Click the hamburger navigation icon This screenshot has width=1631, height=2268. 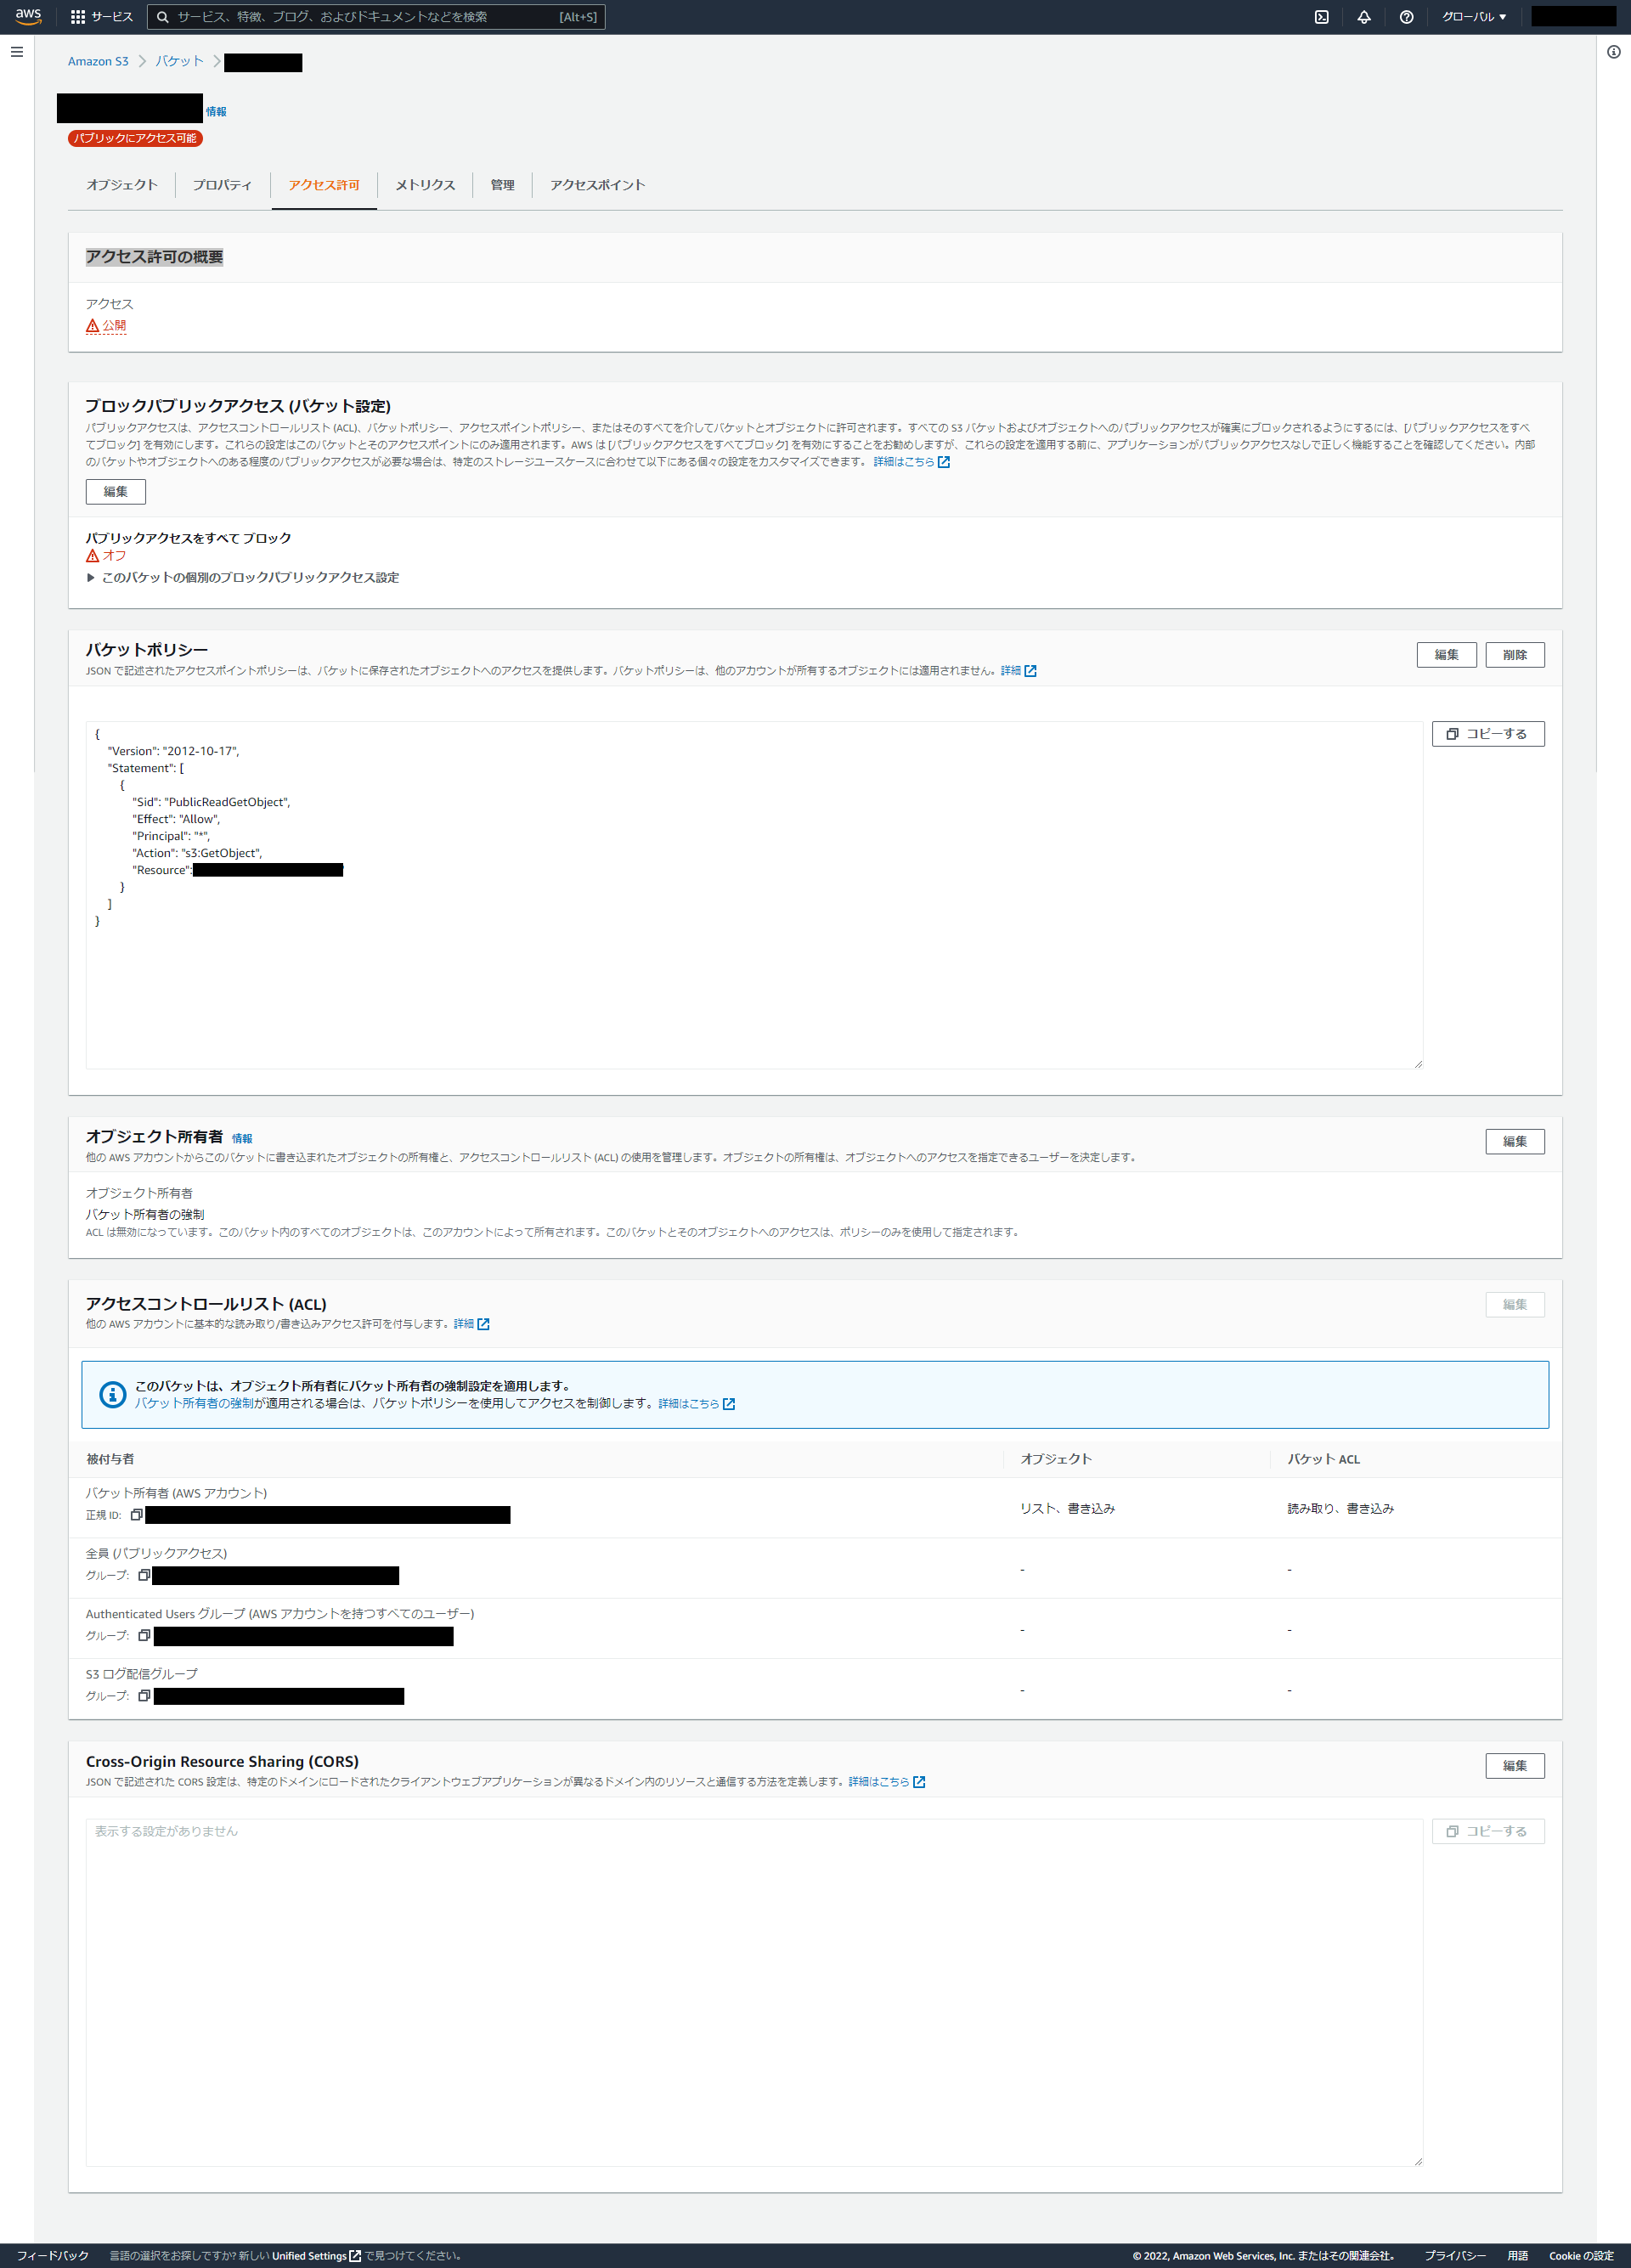[x=17, y=52]
